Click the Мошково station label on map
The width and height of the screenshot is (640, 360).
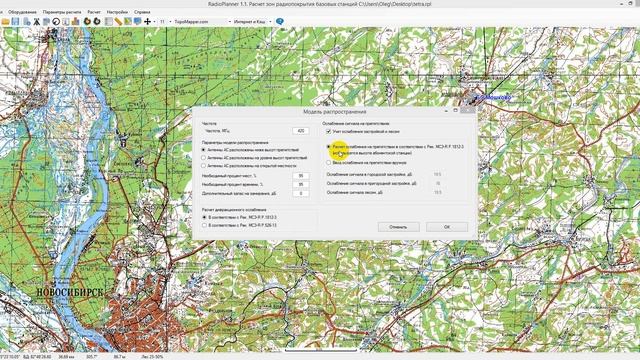[x=493, y=98]
